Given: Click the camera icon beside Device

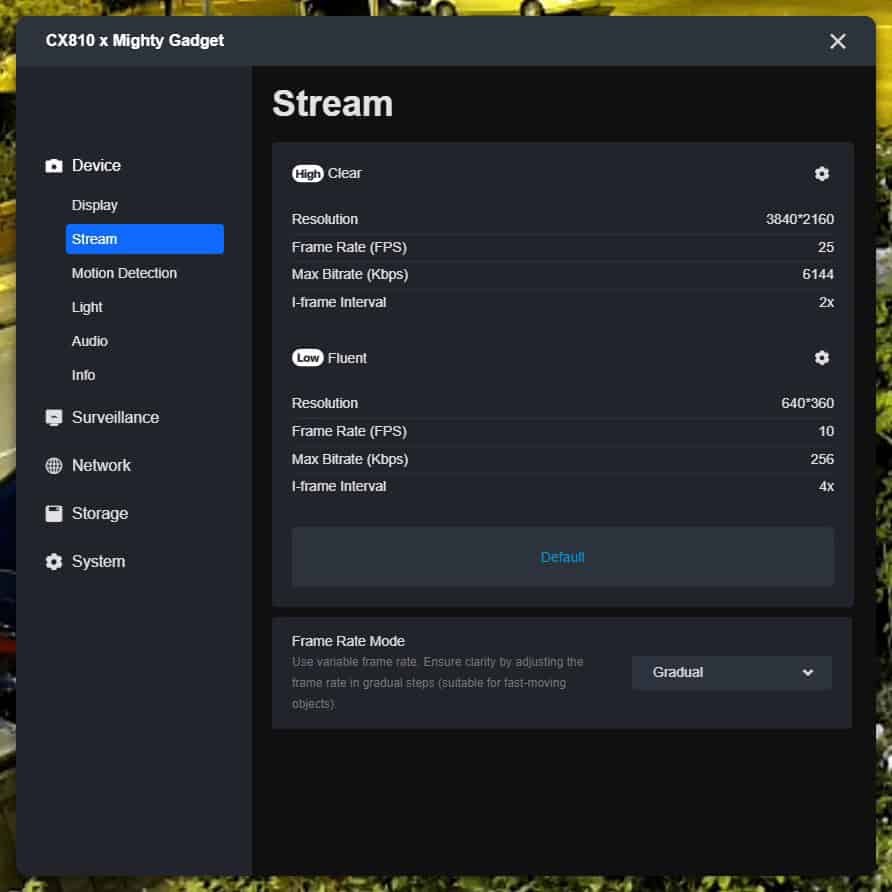Looking at the screenshot, I should tap(54, 166).
